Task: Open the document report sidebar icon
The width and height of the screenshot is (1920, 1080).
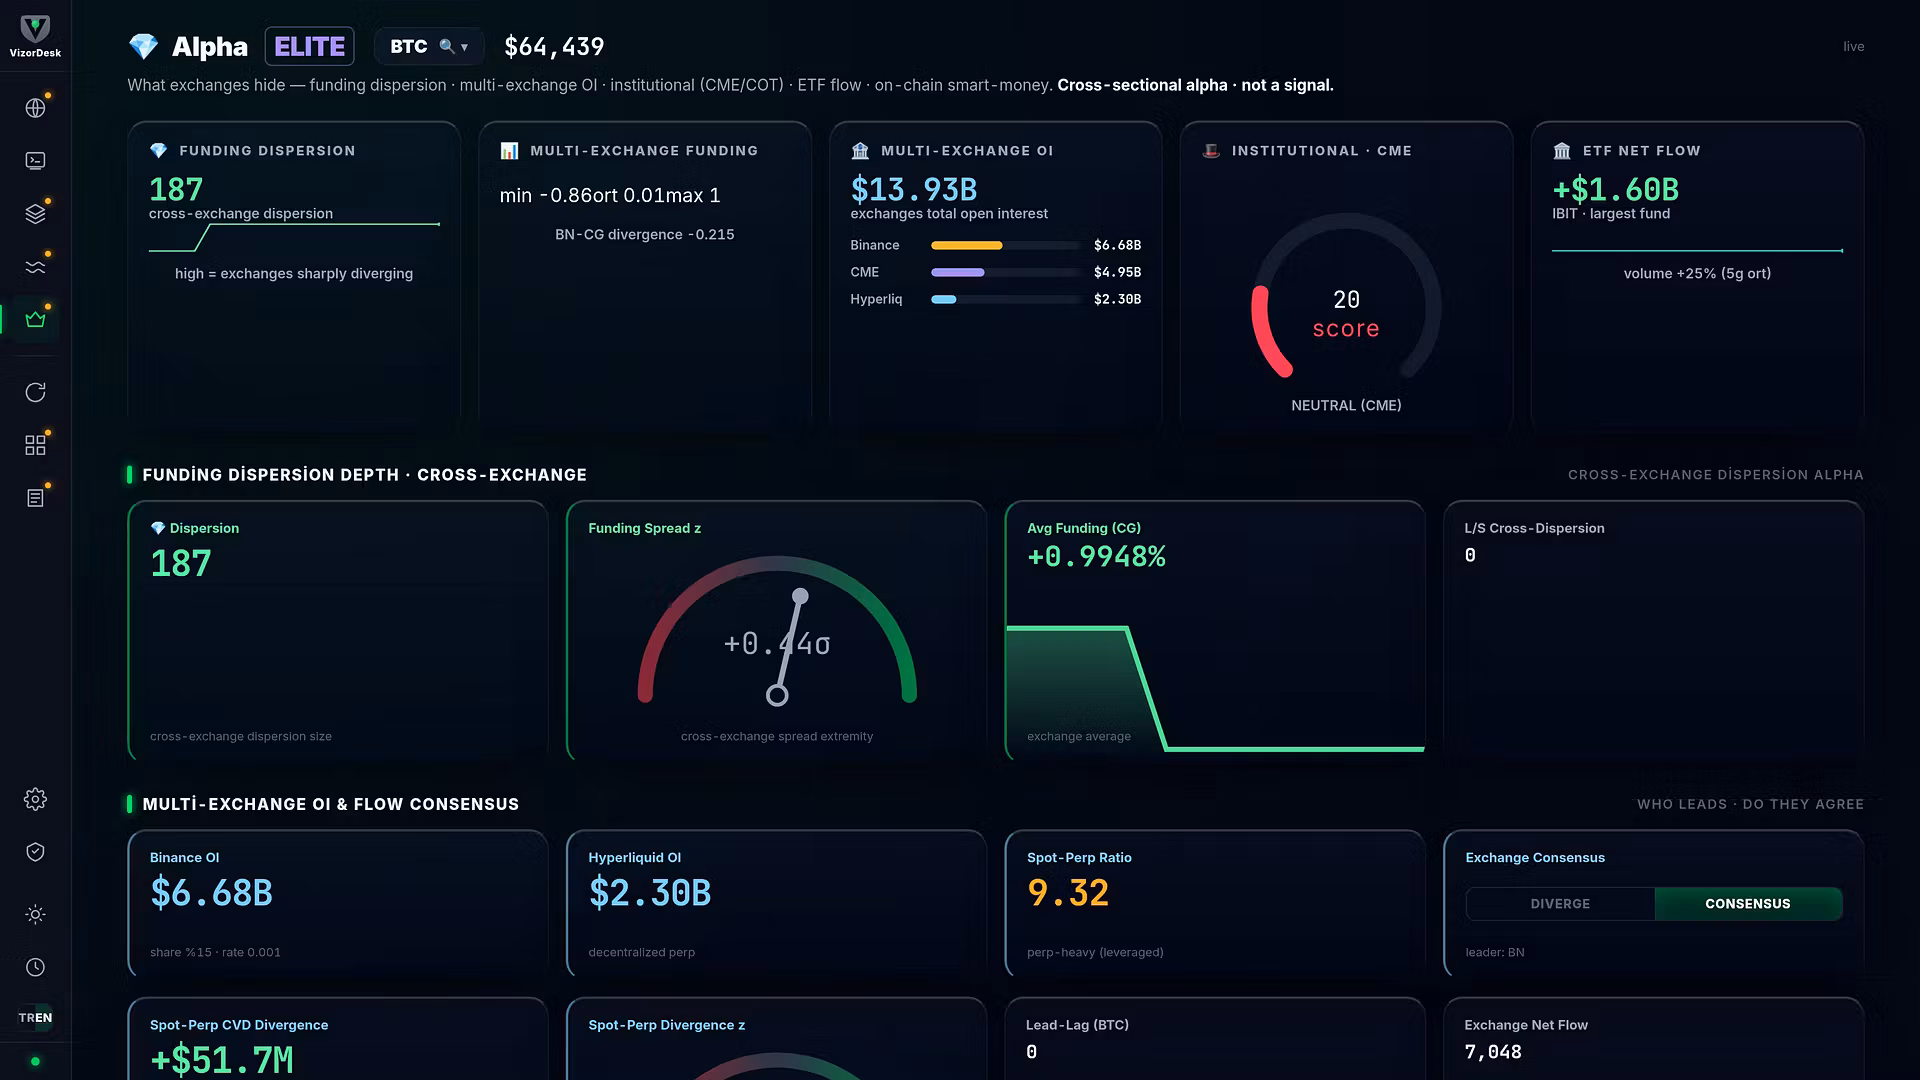Action: tap(35, 498)
